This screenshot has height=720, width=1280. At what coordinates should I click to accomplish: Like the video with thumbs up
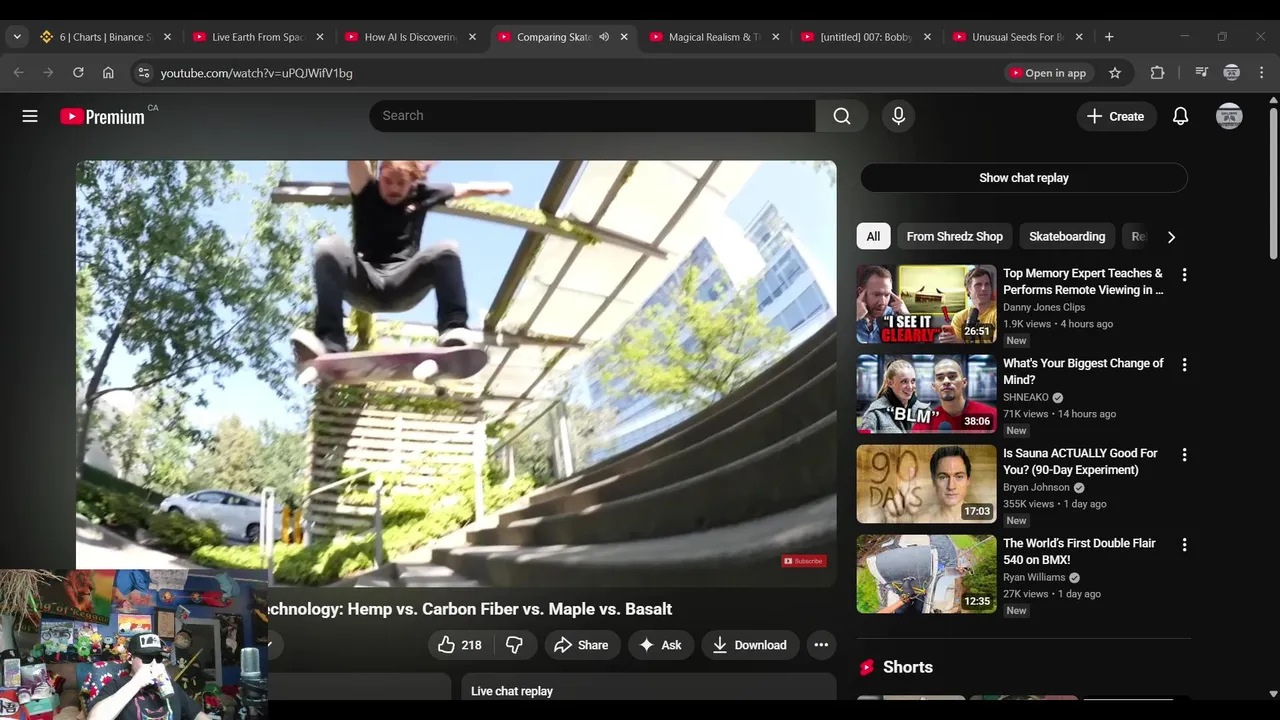tap(460, 645)
